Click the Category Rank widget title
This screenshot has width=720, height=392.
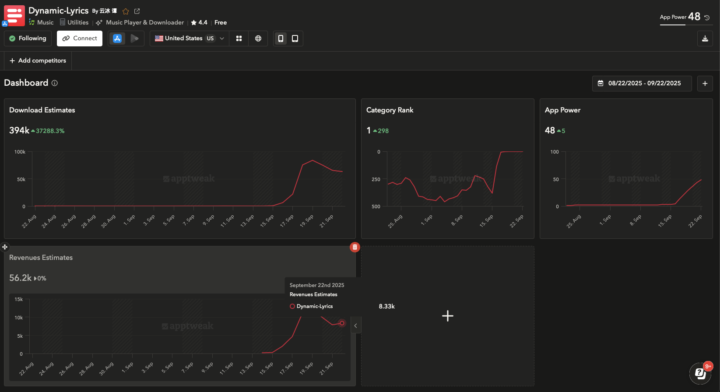pos(389,110)
